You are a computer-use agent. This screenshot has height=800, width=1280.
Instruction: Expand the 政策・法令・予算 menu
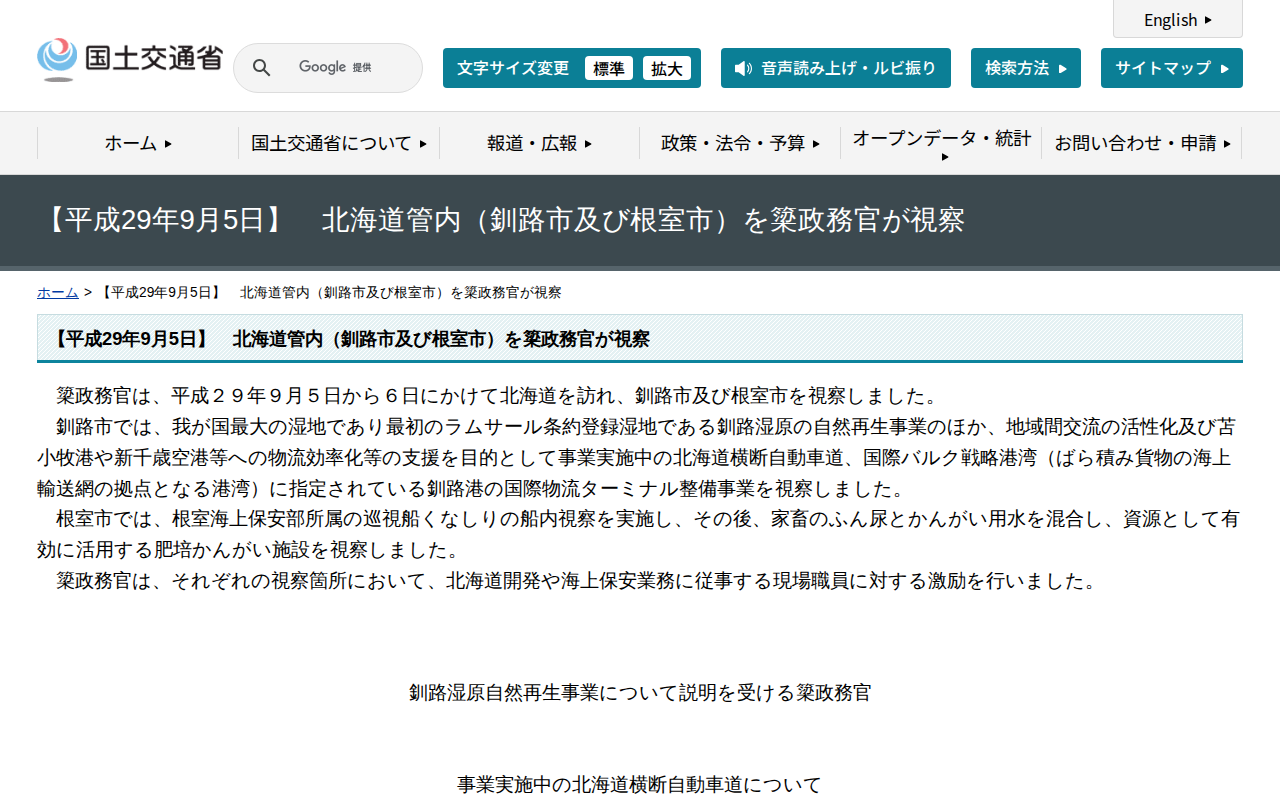click(x=739, y=143)
